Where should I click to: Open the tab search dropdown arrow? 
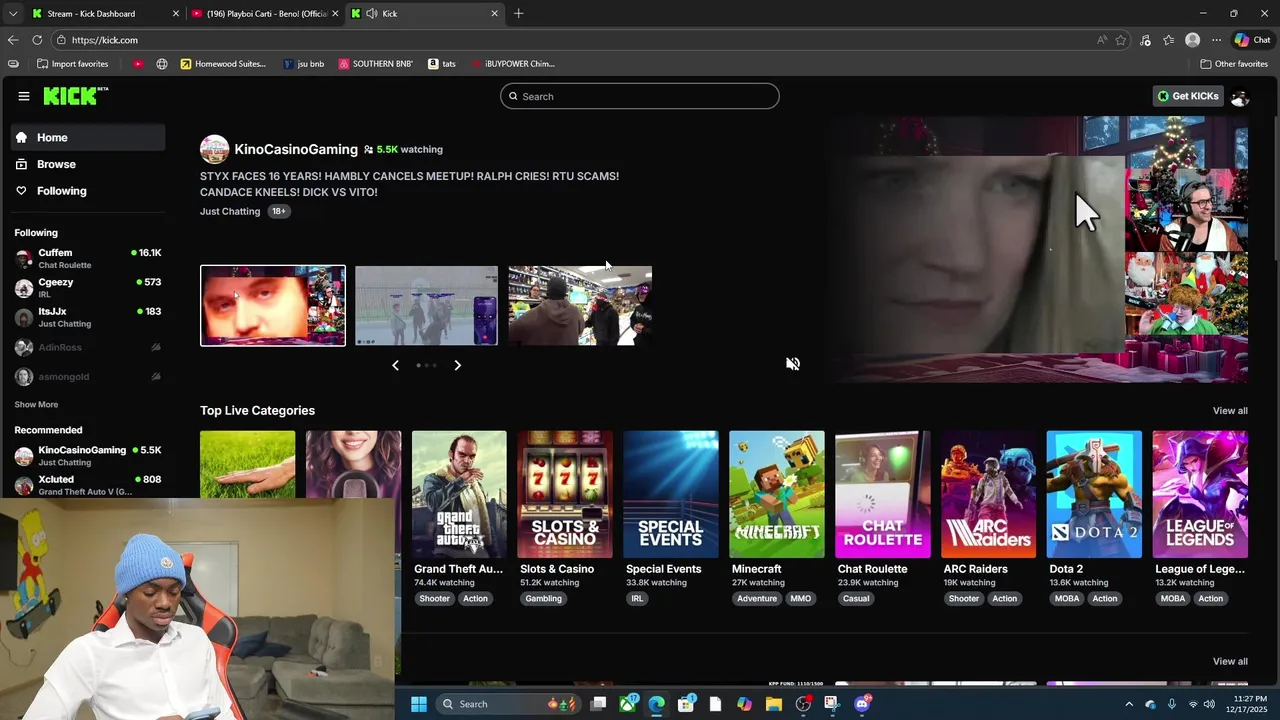(x=12, y=14)
